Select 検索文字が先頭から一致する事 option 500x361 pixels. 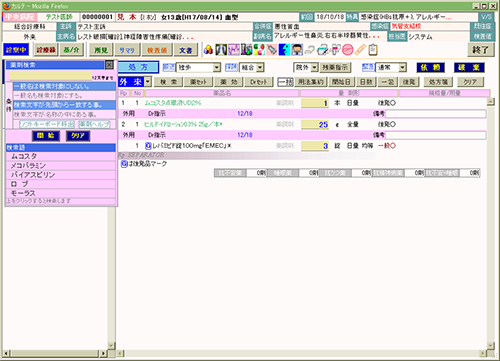(64, 105)
